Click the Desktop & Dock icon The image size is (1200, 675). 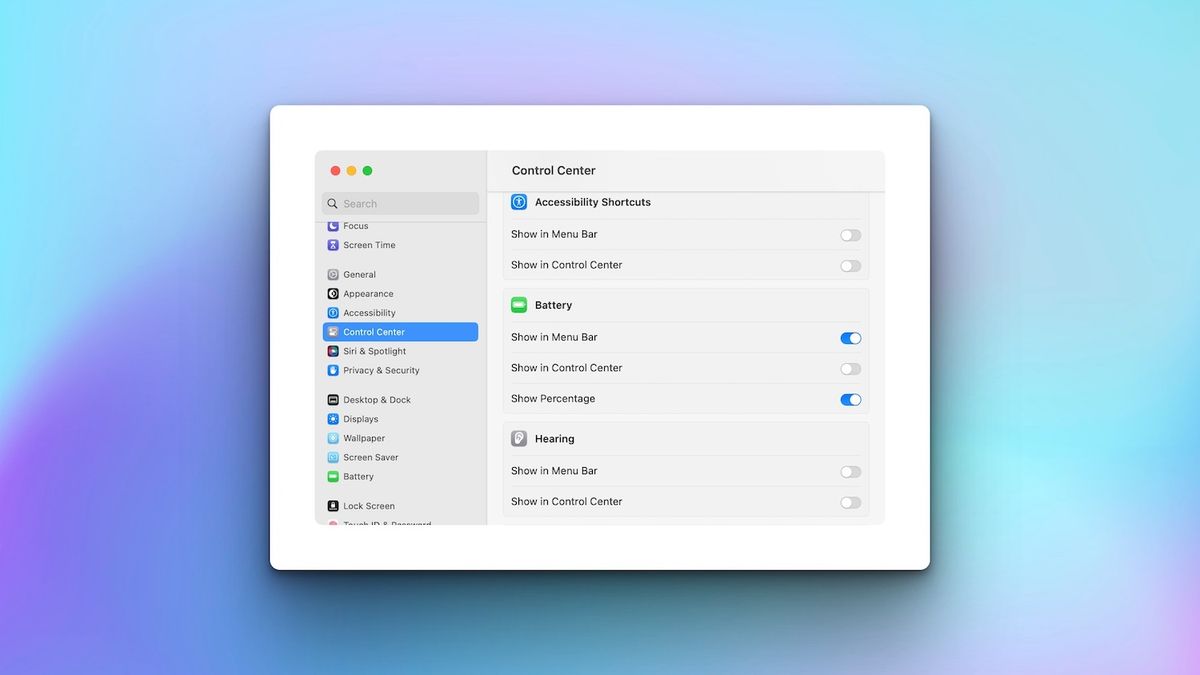coord(332,399)
